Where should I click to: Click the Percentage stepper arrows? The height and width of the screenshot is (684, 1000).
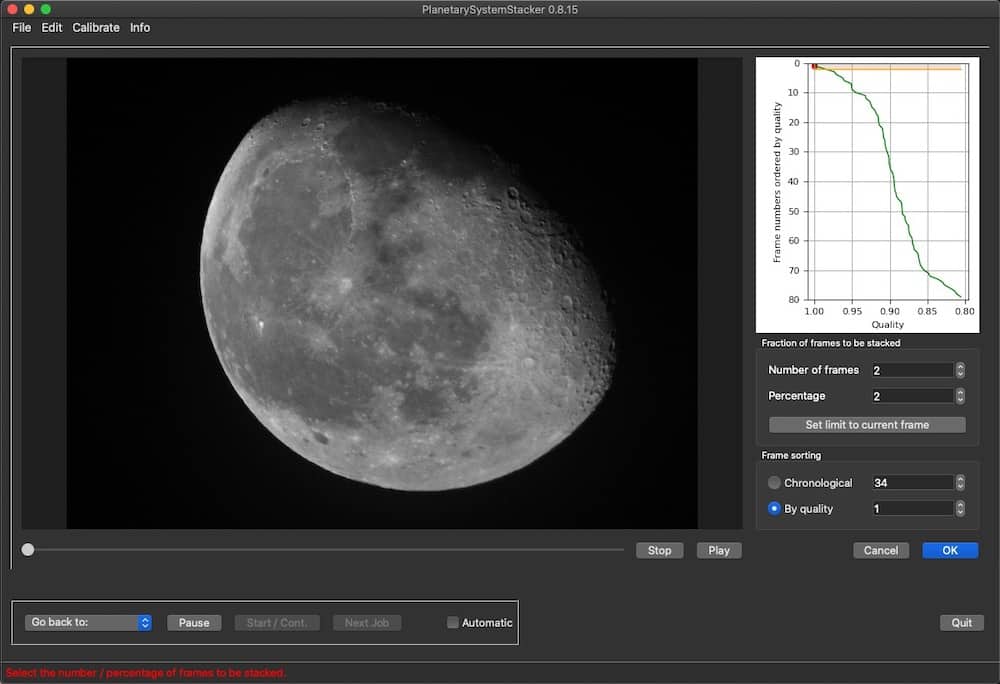coord(960,396)
